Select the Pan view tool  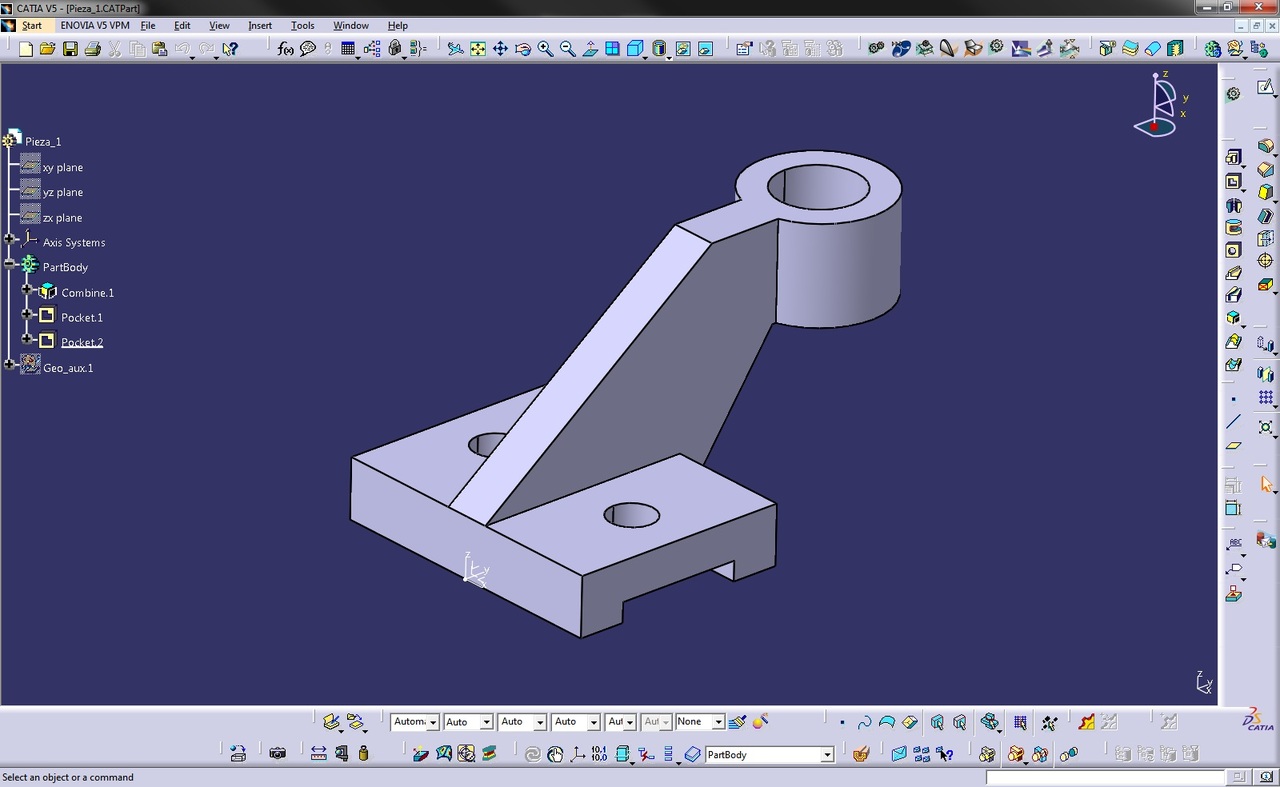pyautogui.click(x=500, y=48)
